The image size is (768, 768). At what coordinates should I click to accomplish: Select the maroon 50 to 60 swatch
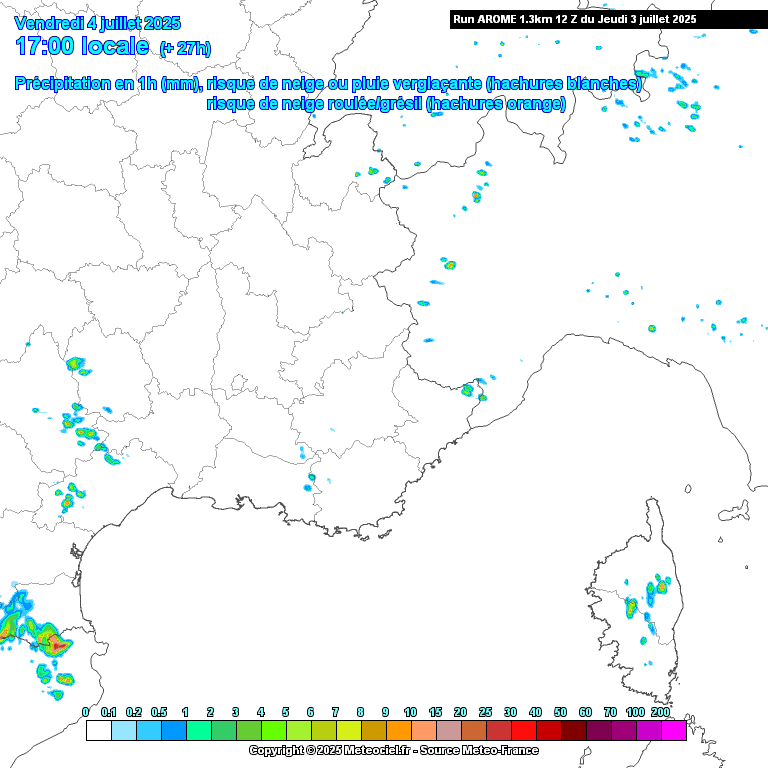[x=574, y=730]
